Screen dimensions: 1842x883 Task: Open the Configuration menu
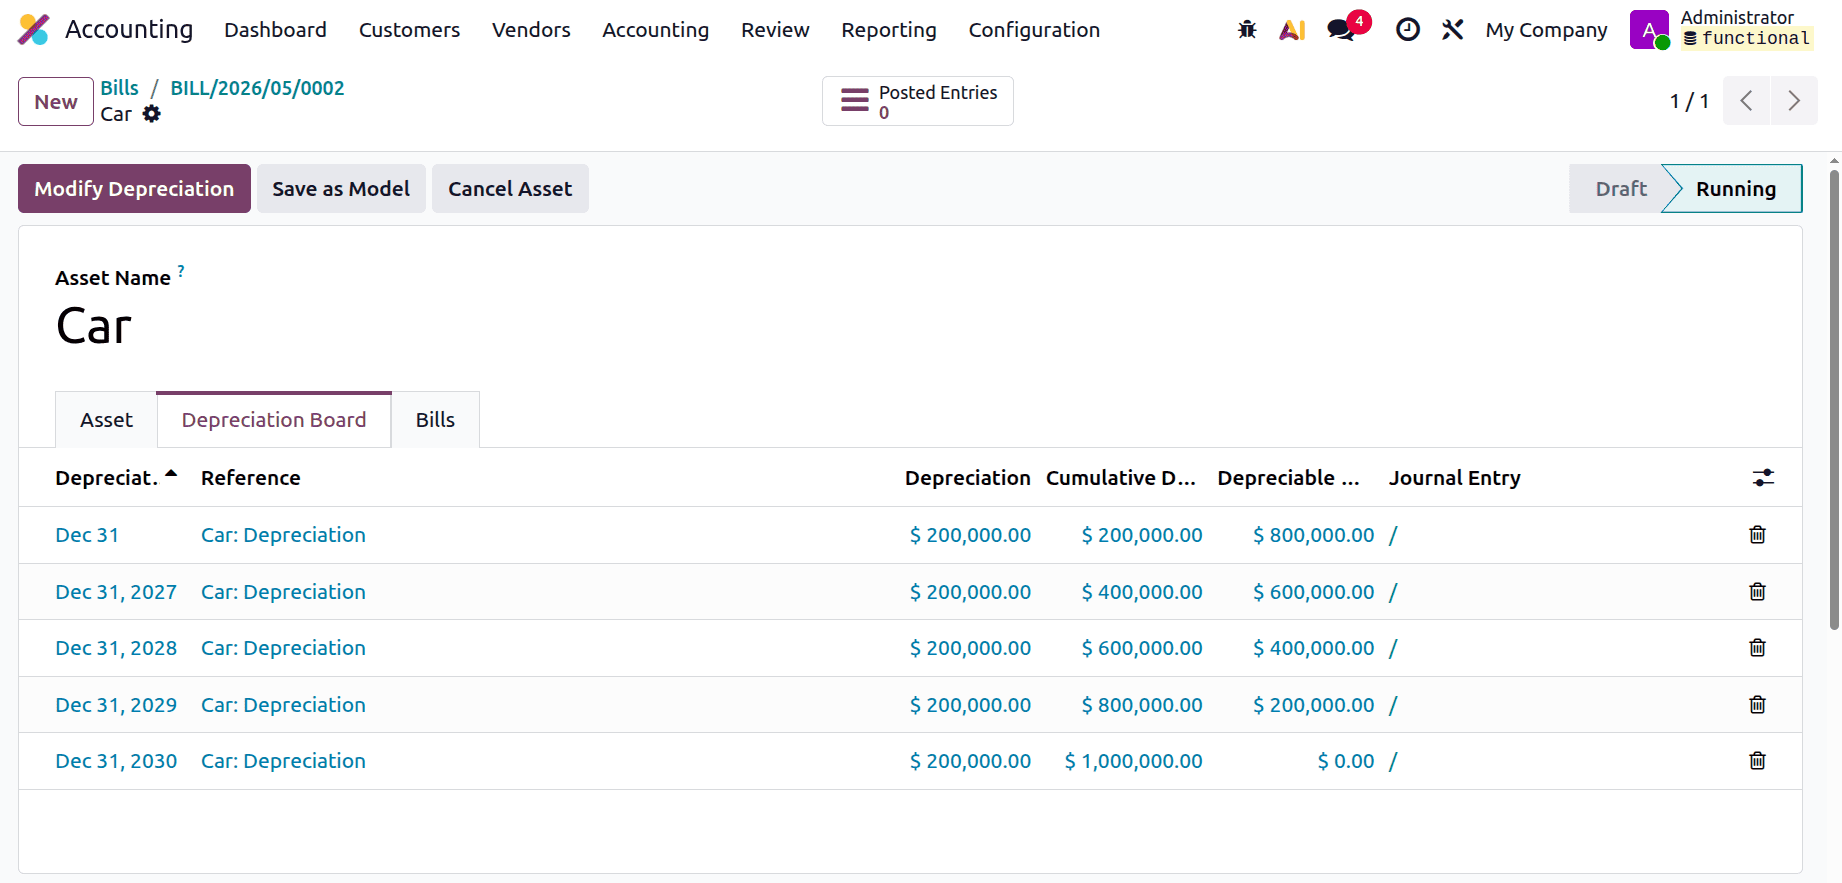pyautogui.click(x=1034, y=30)
